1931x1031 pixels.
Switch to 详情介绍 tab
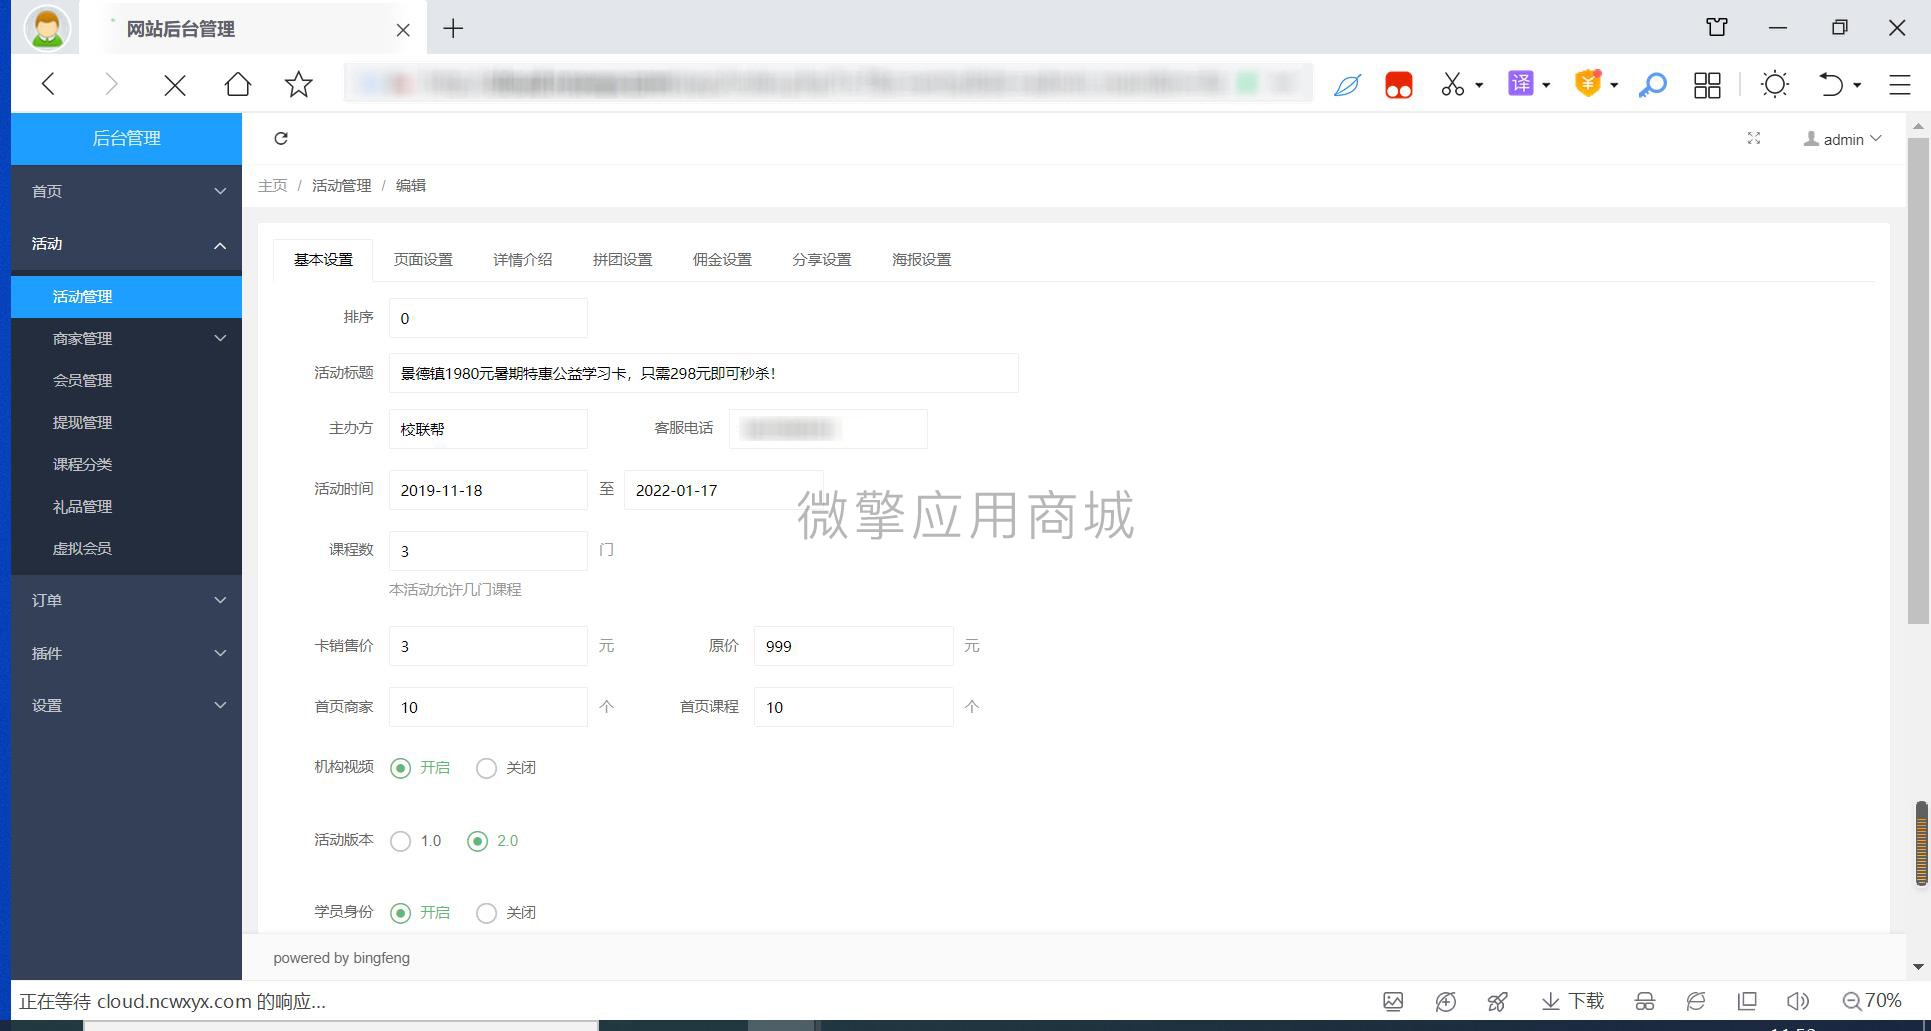click(x=522, y=260)
